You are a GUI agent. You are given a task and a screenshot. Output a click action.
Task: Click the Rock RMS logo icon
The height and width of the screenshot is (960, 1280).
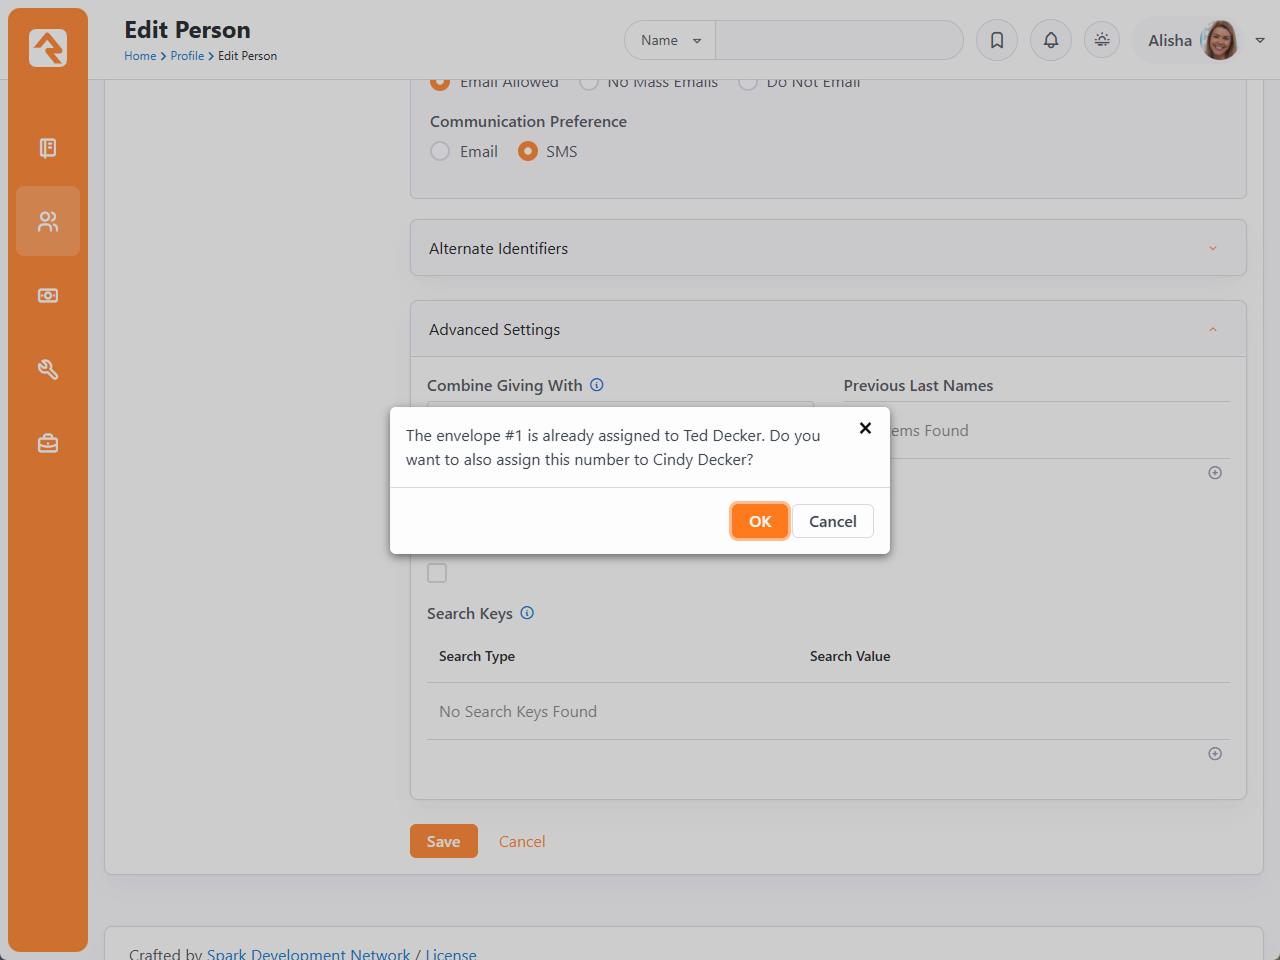[x=48, y=48]
